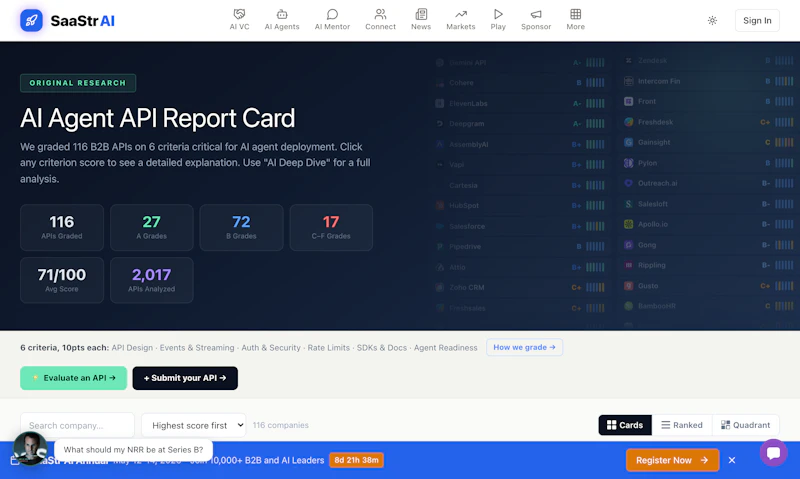The image size is (800, 479).
Task: Select the 72 B Grades stat card
Action: 241,228
